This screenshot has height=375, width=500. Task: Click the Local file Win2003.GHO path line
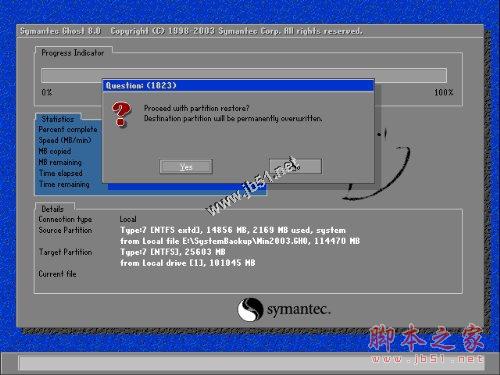pos(240,241)
